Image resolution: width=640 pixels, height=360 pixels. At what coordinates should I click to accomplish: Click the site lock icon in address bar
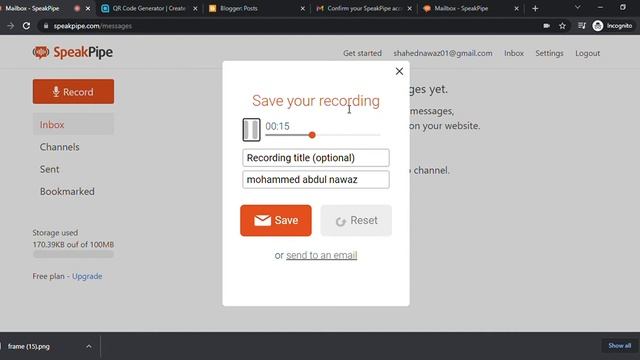pyautogui.click(x=46, y=26)
